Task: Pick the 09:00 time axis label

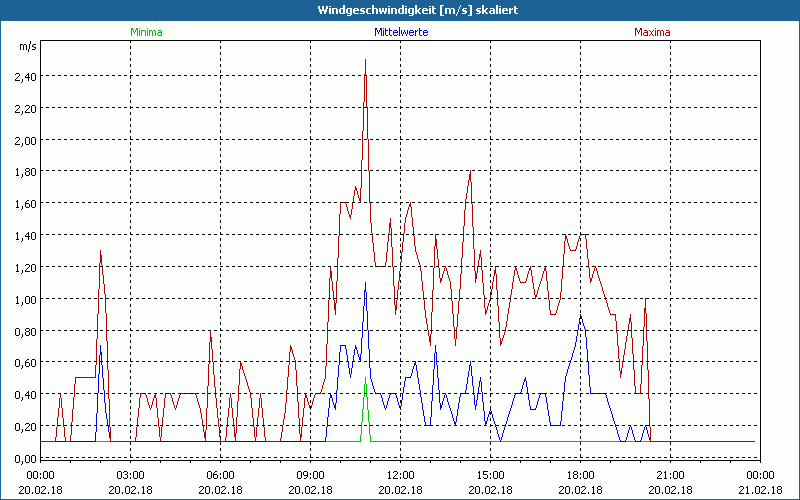Action: point(310,475)
